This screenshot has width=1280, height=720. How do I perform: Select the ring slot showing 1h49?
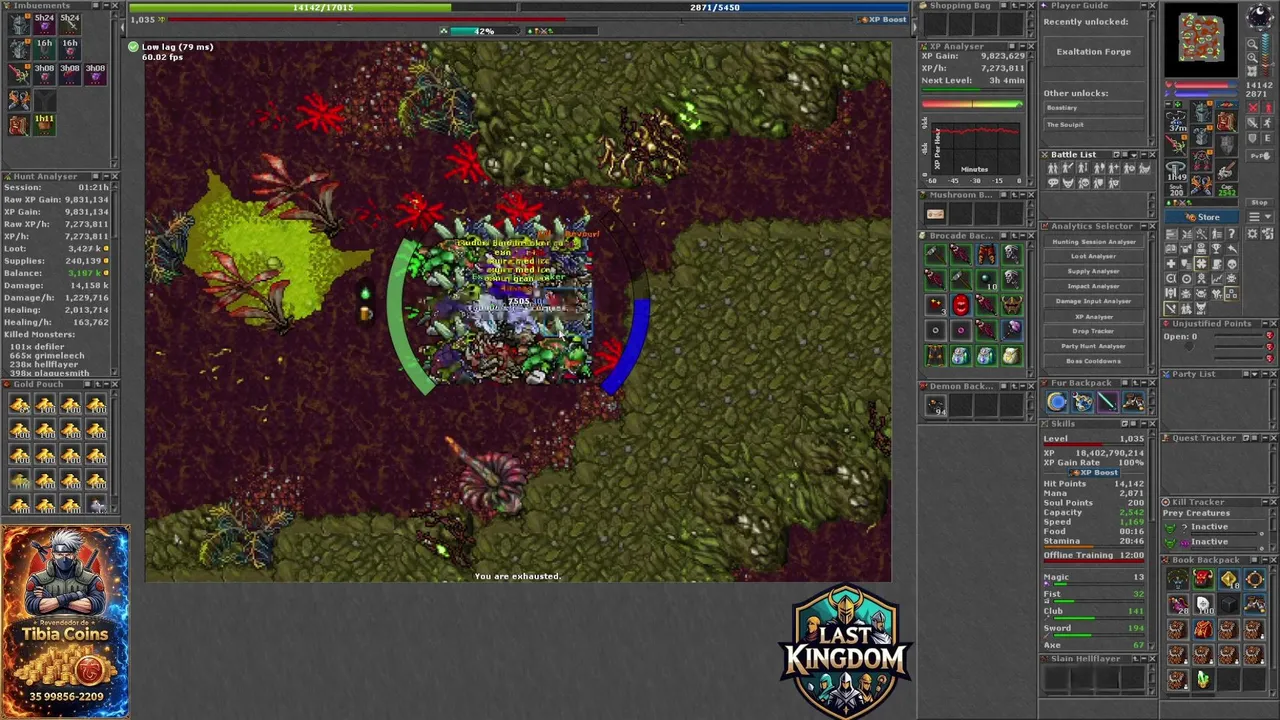[1177, 171]
